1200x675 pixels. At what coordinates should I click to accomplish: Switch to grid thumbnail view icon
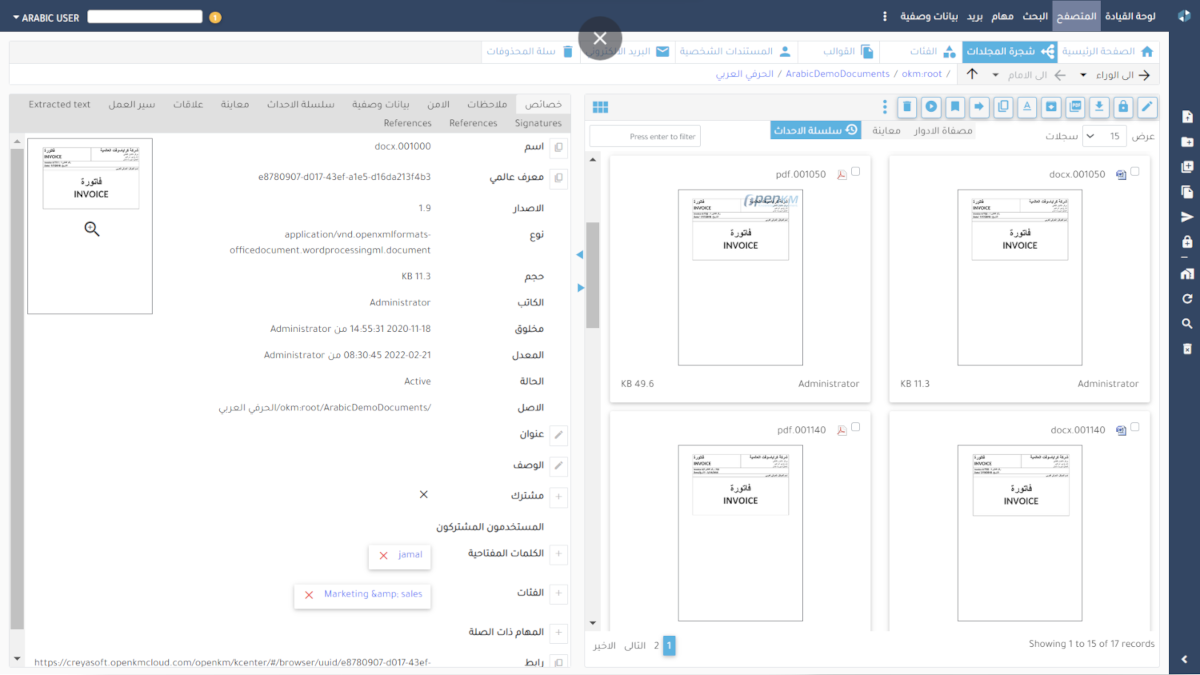[600, 107]
